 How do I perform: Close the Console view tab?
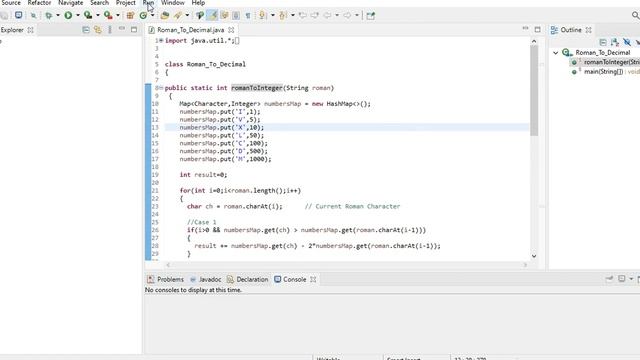coord(313,279)
